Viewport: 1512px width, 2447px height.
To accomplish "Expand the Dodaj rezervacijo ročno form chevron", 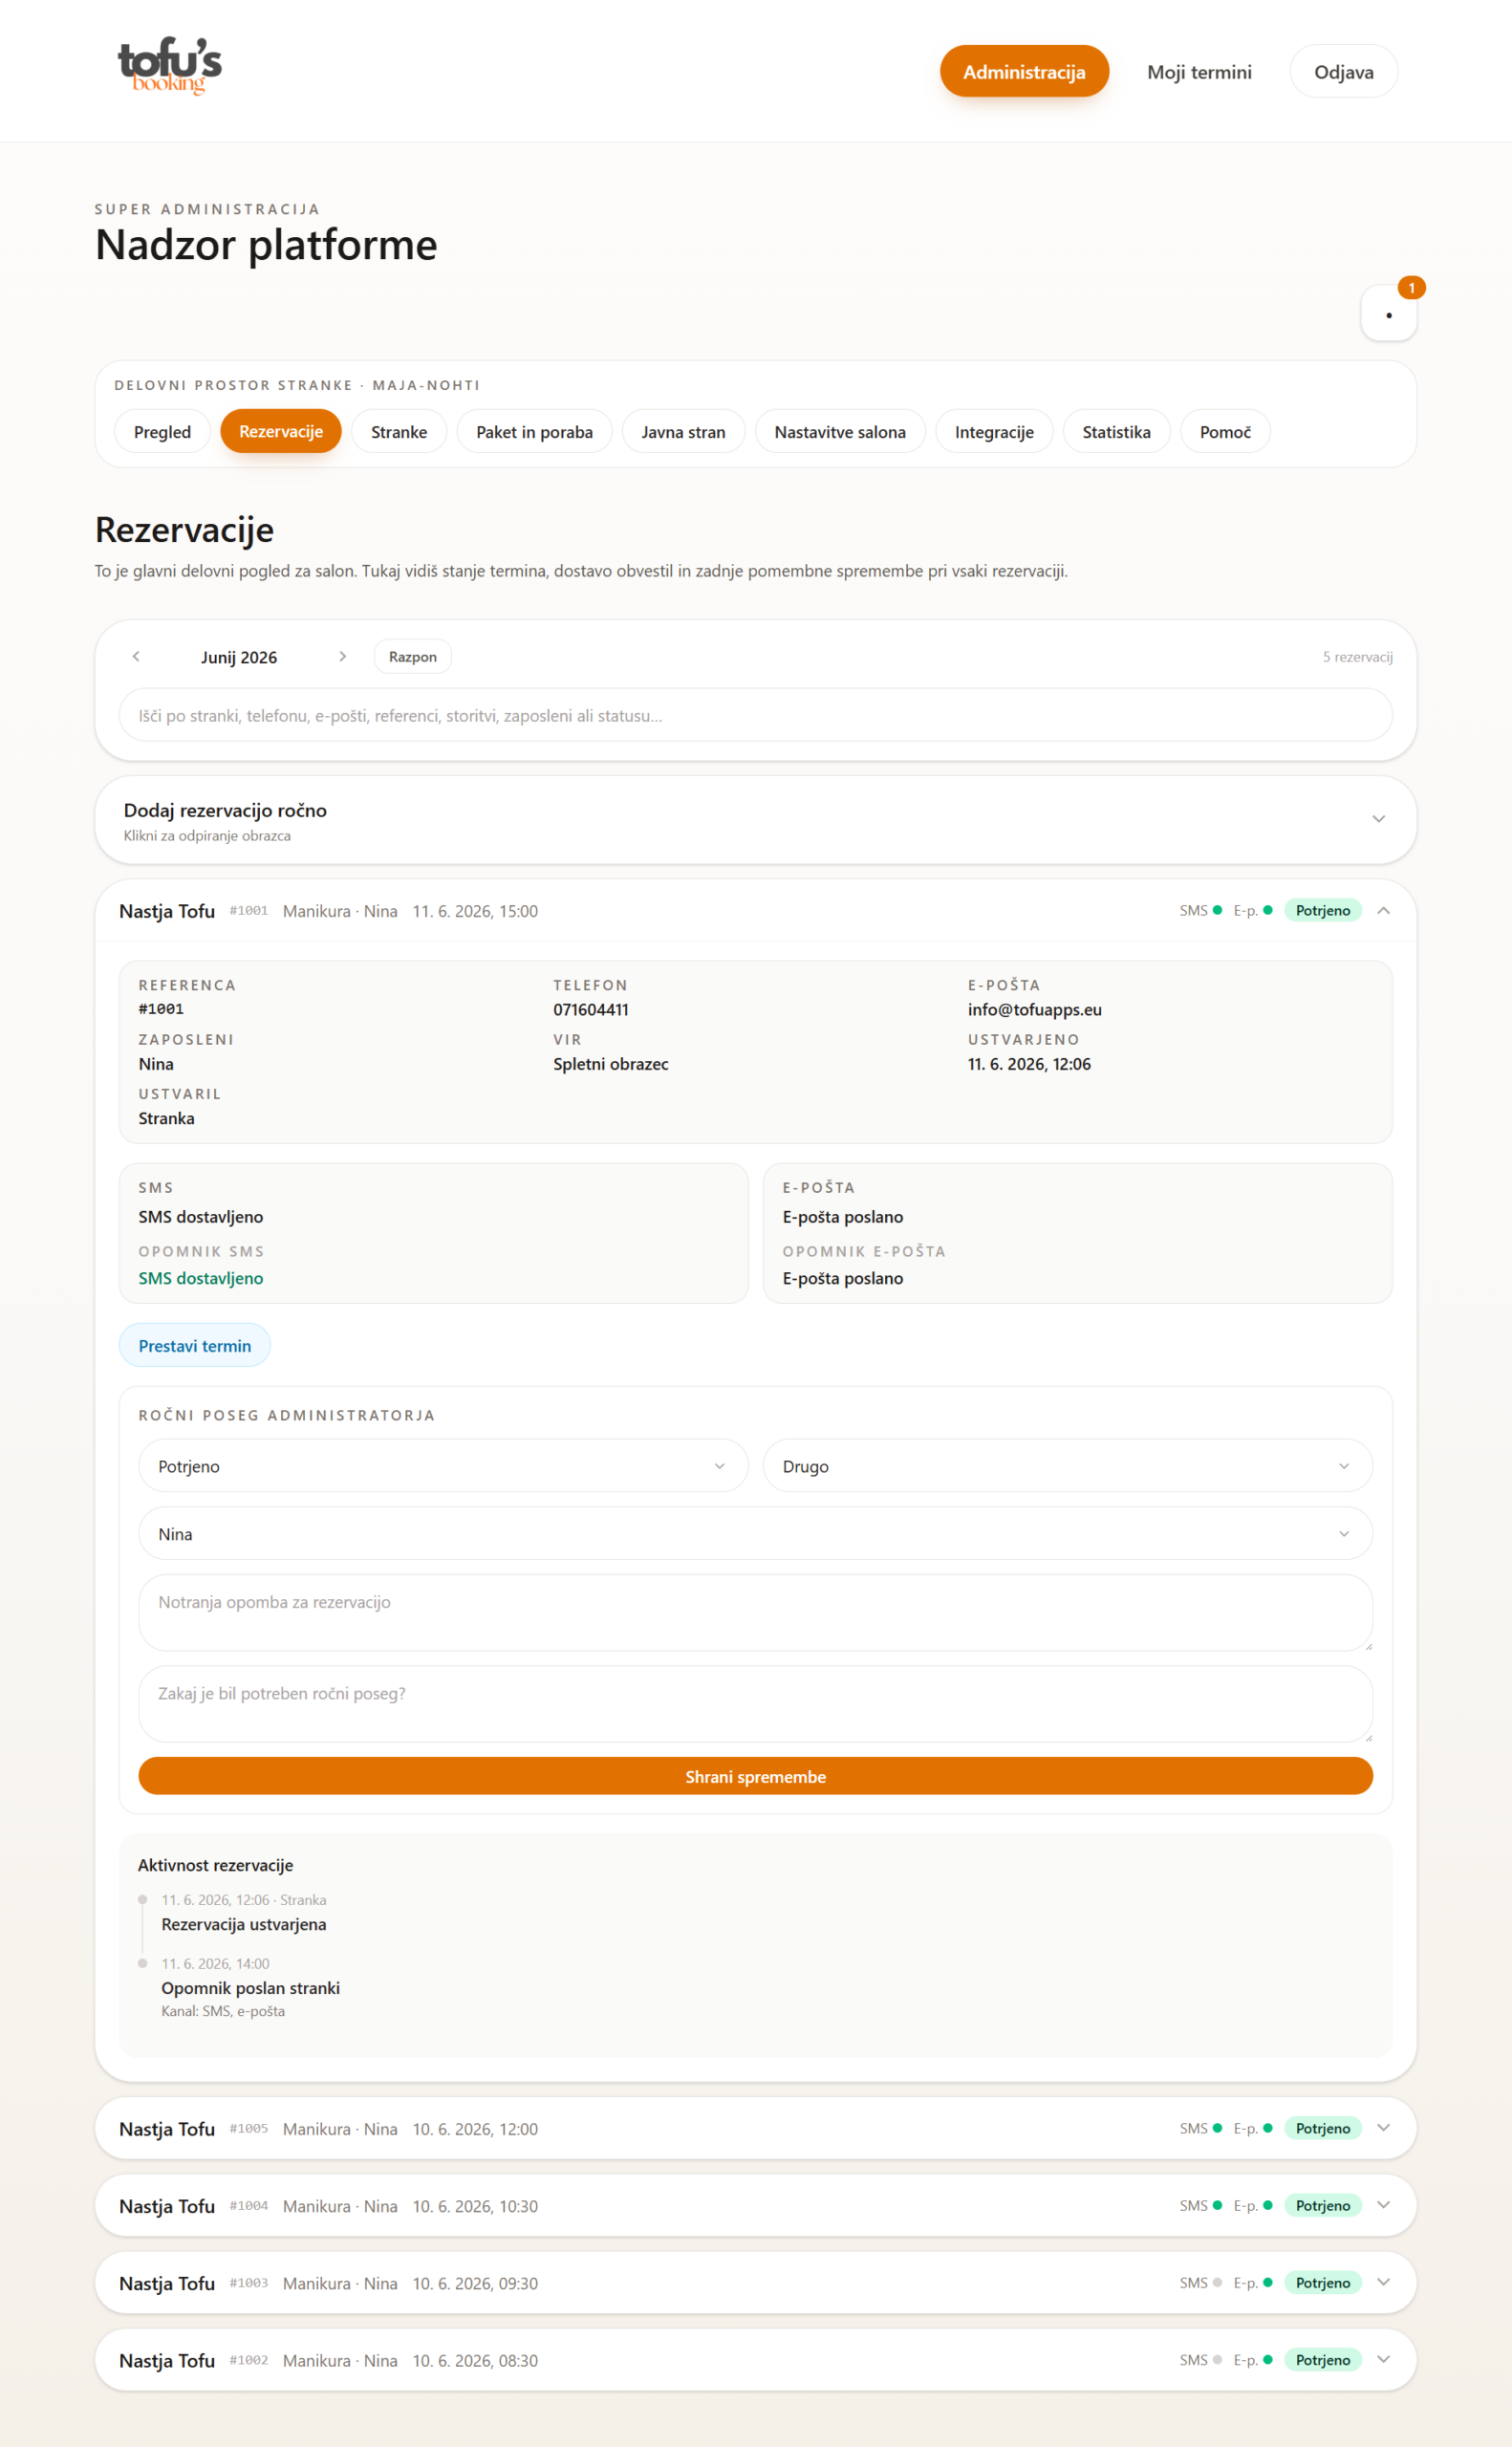I will coord(1378,819).
